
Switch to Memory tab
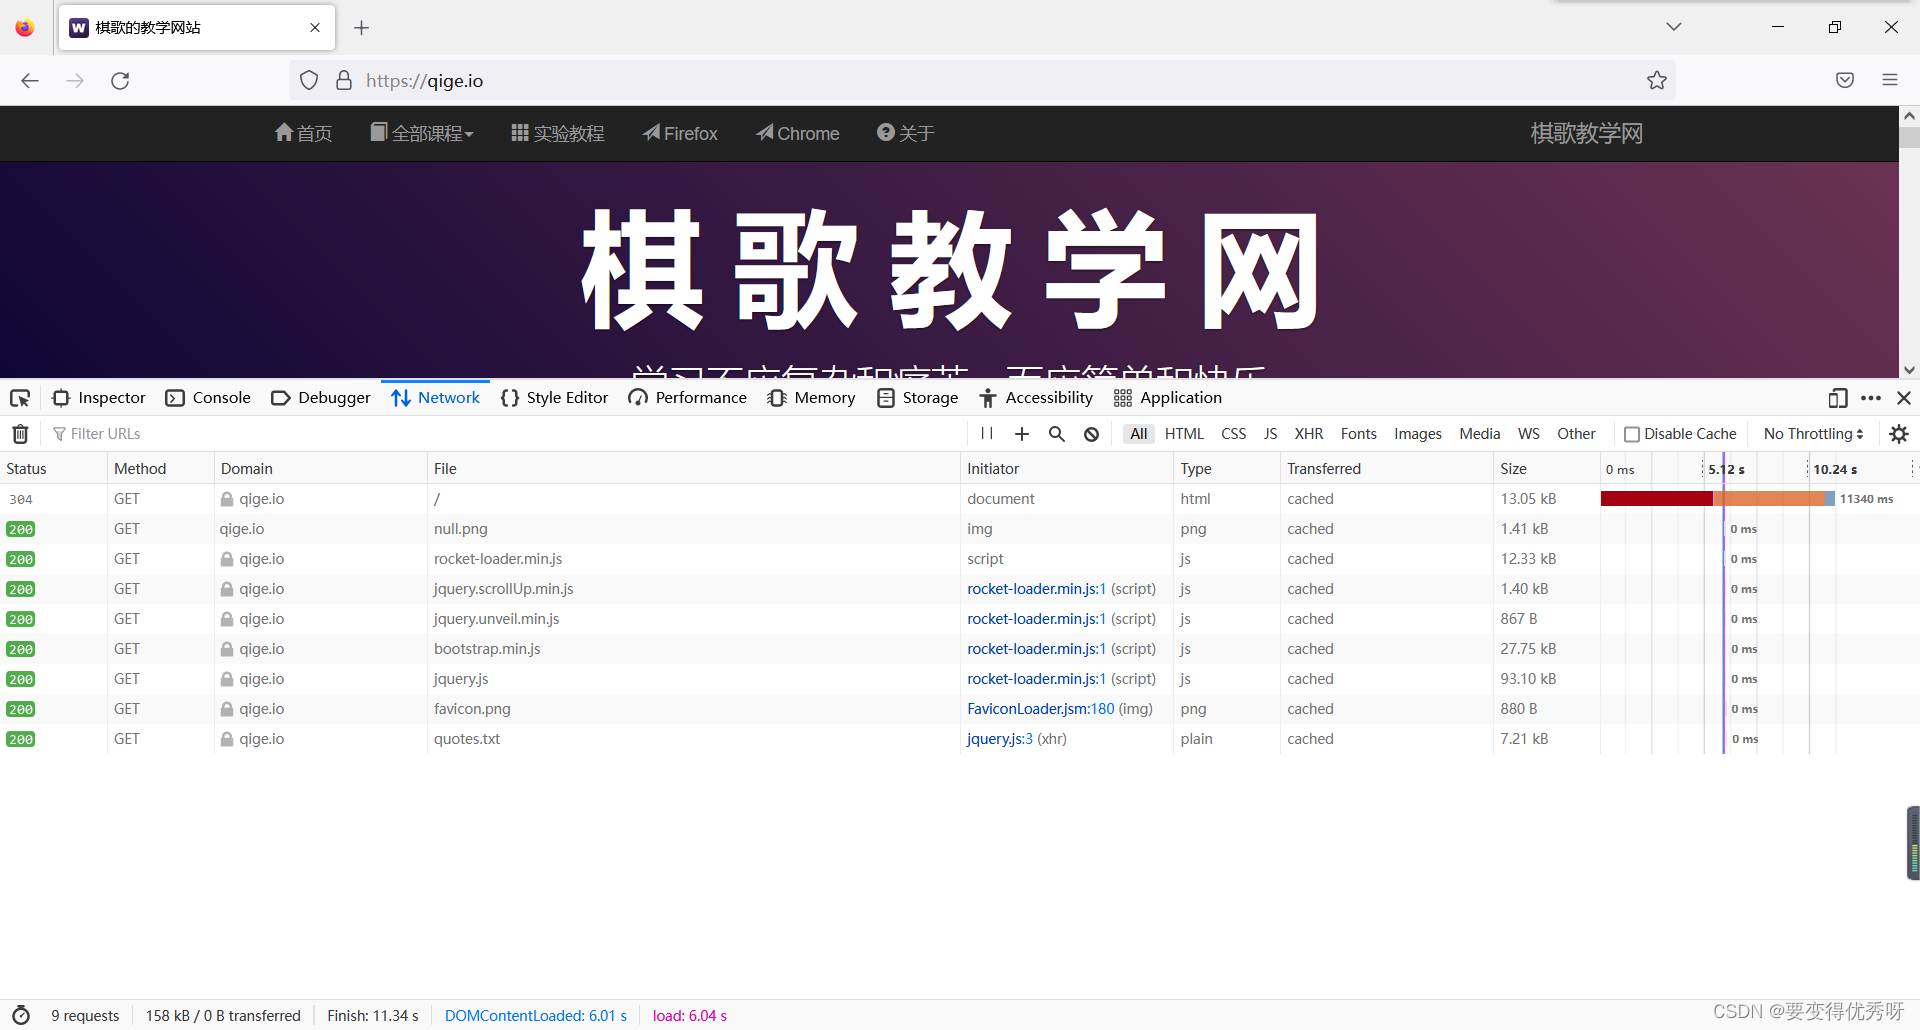(811, 398)
